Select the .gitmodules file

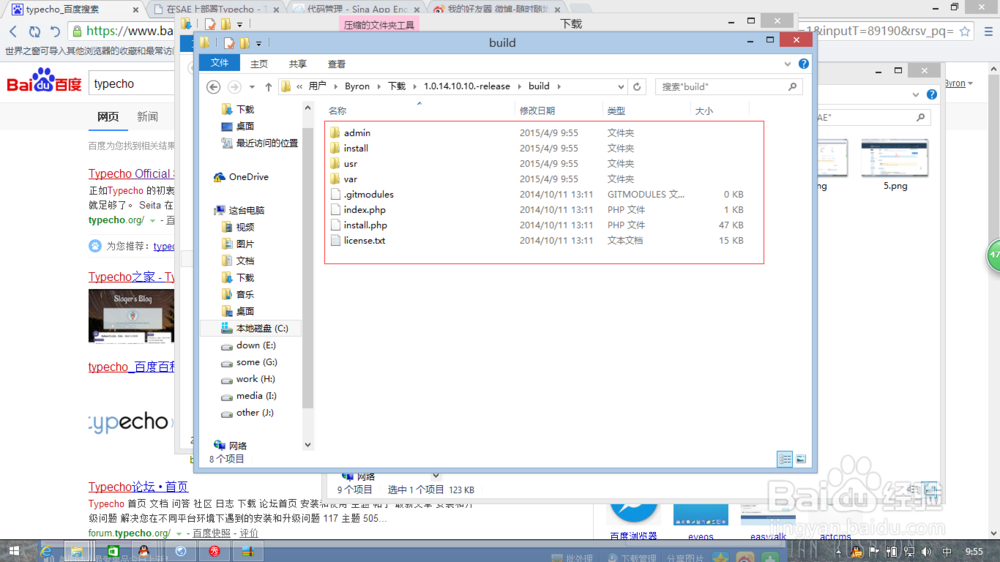368,194
